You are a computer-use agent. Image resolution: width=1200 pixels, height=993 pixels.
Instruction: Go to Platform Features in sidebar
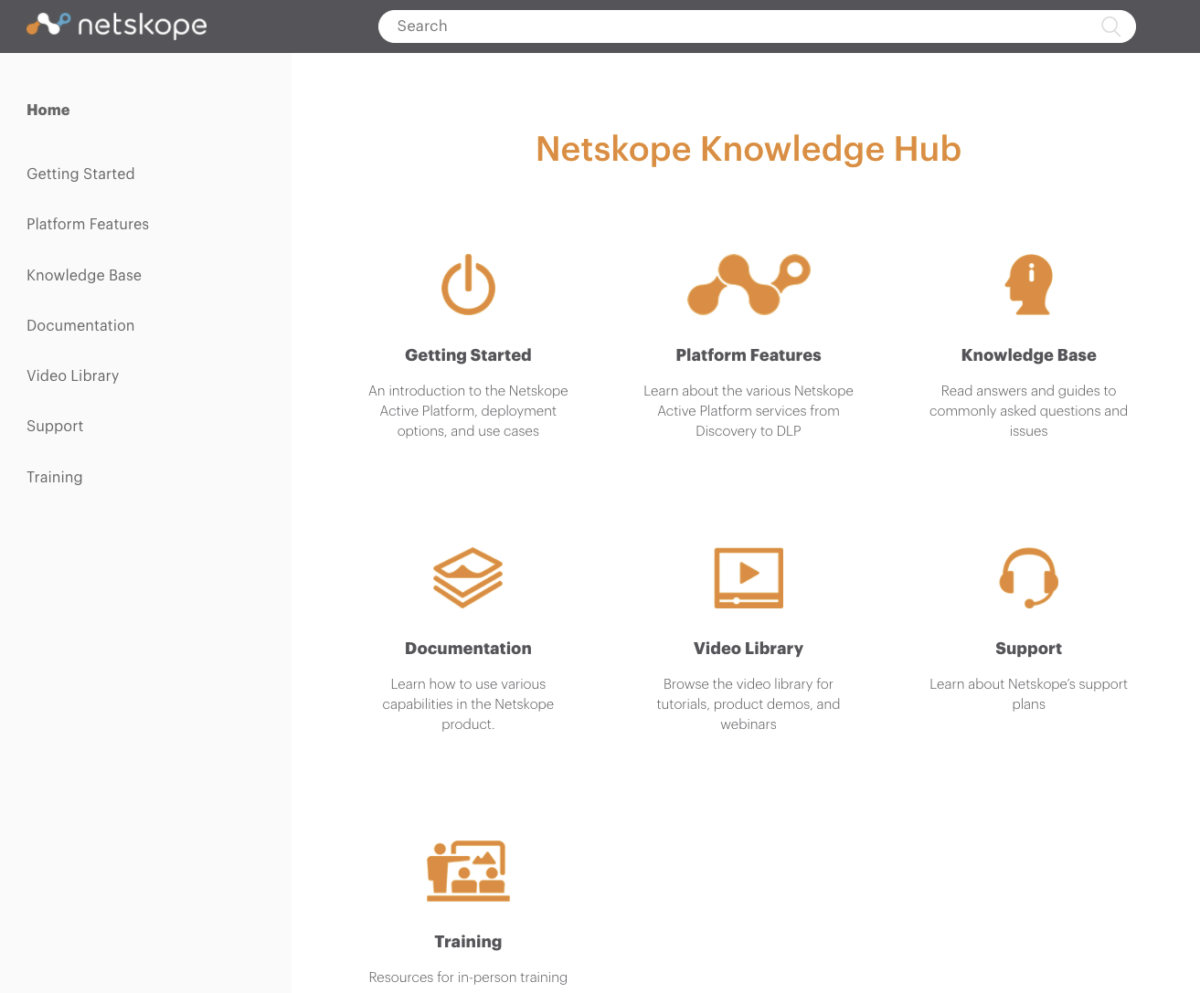(x=87, y=224)
